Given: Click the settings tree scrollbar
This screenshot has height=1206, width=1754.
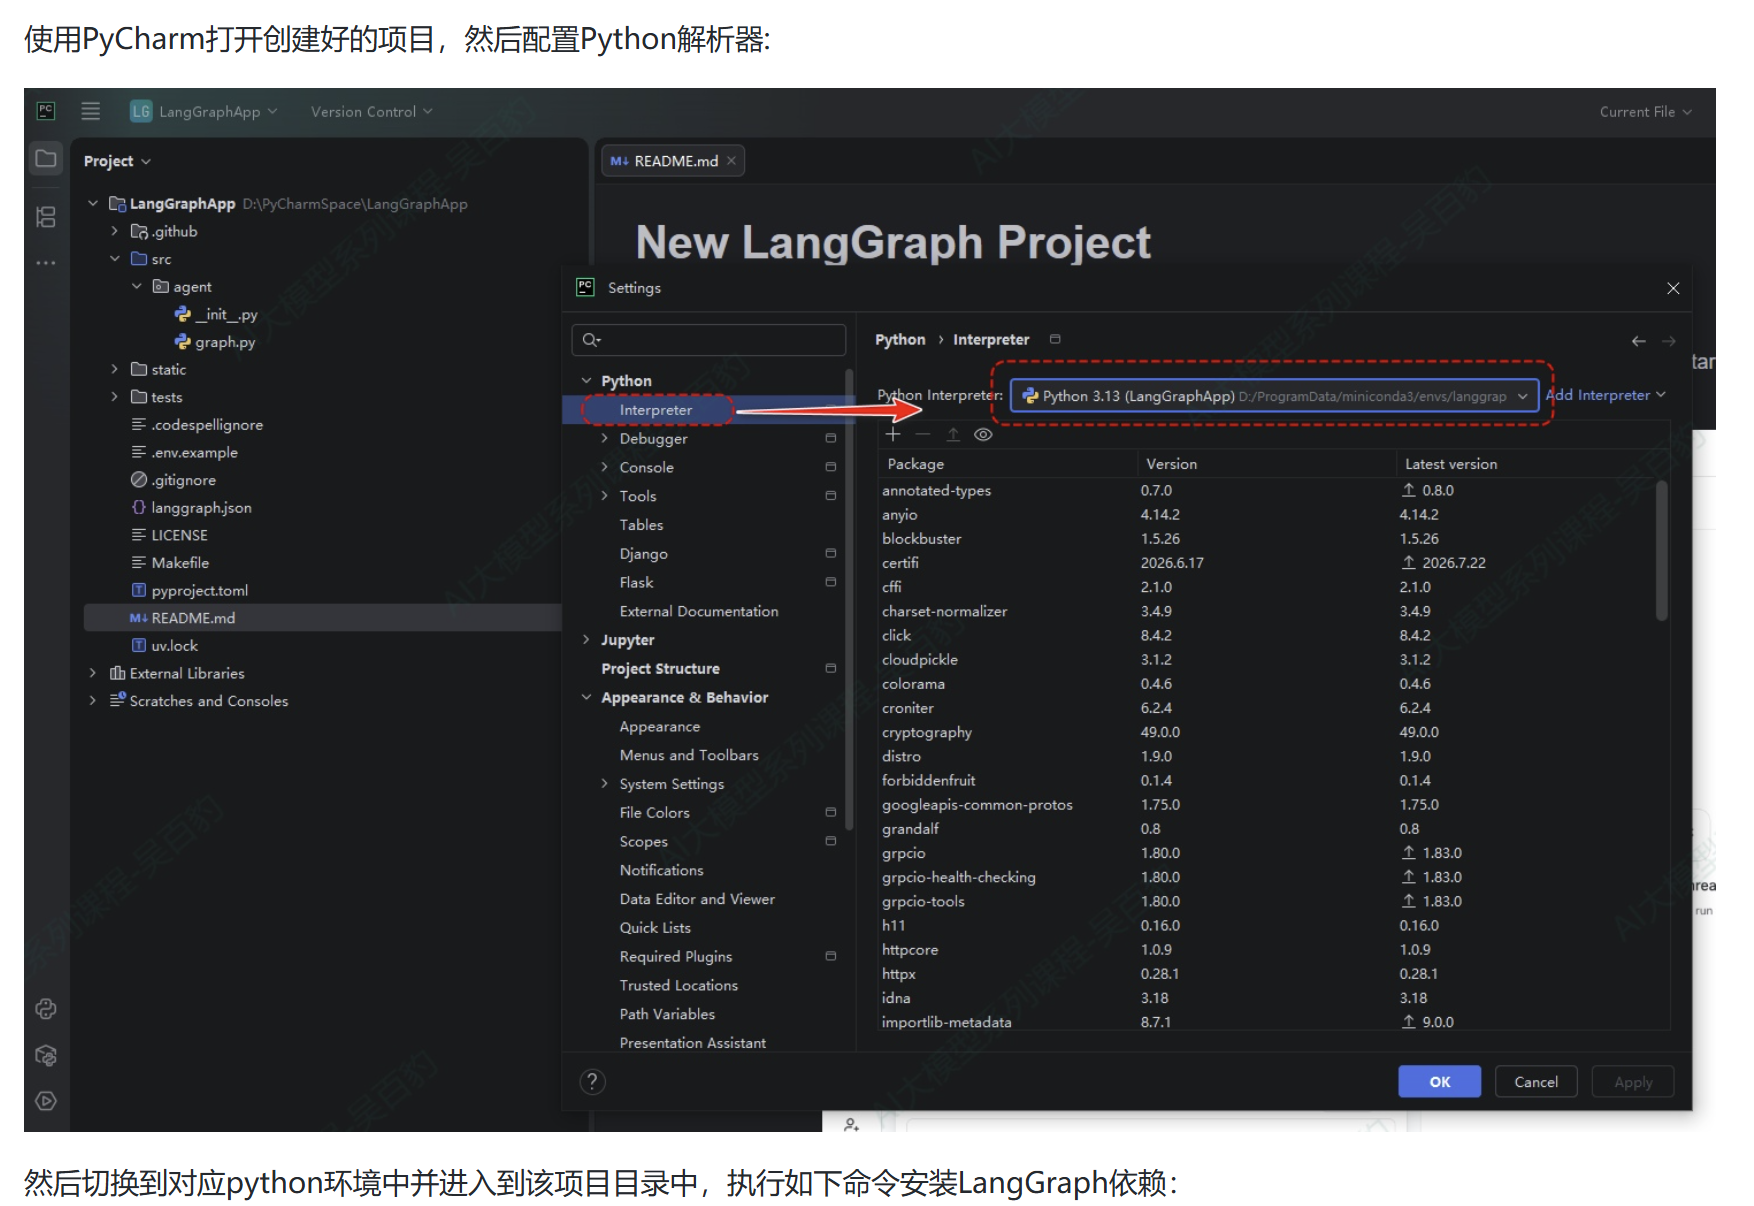Looking at the screenshot, I should click(849, 600).
